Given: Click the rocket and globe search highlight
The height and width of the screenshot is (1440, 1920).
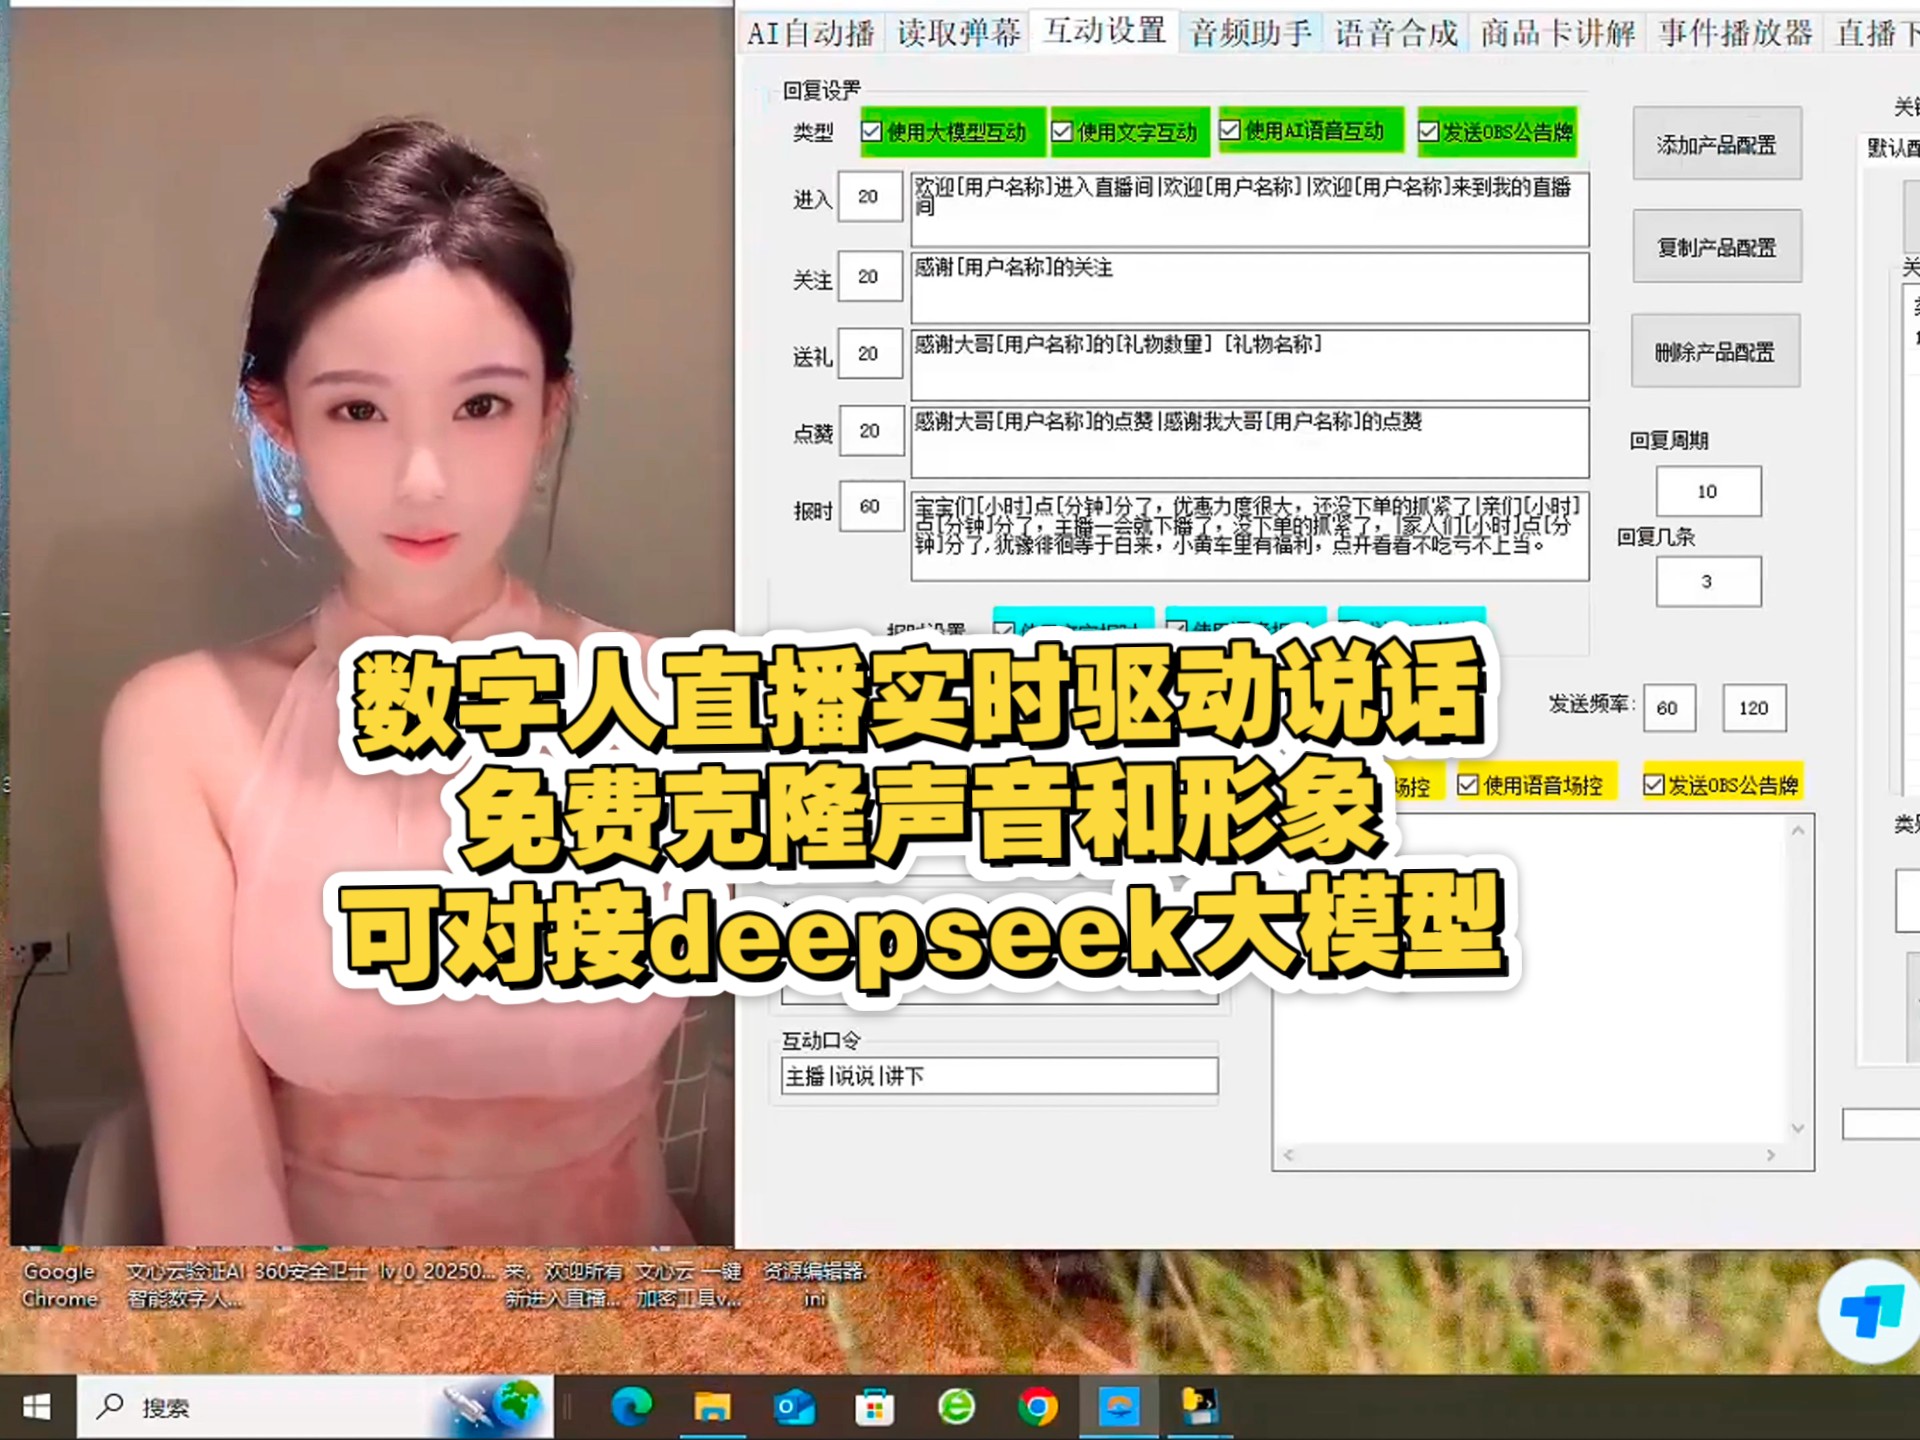Looking at the screenshot, I should (495, 1407).
